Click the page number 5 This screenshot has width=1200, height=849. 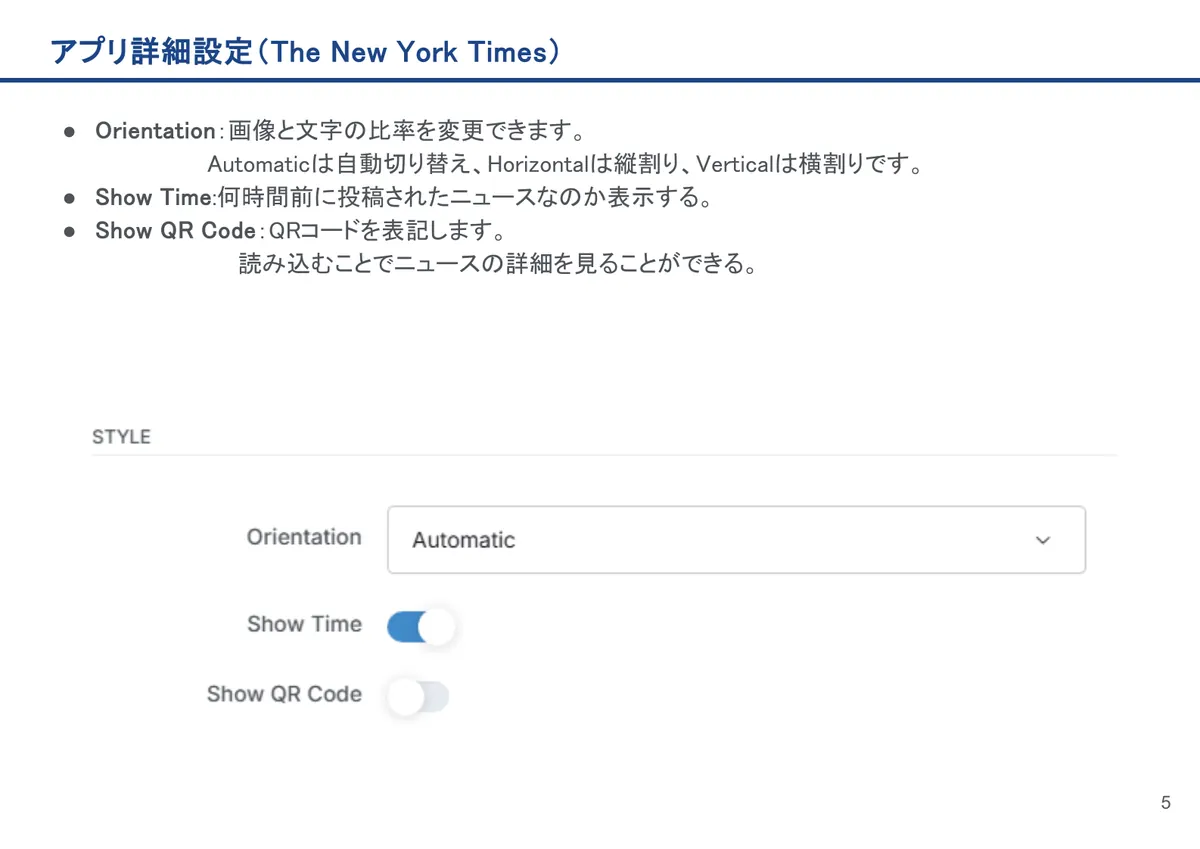1166,803
